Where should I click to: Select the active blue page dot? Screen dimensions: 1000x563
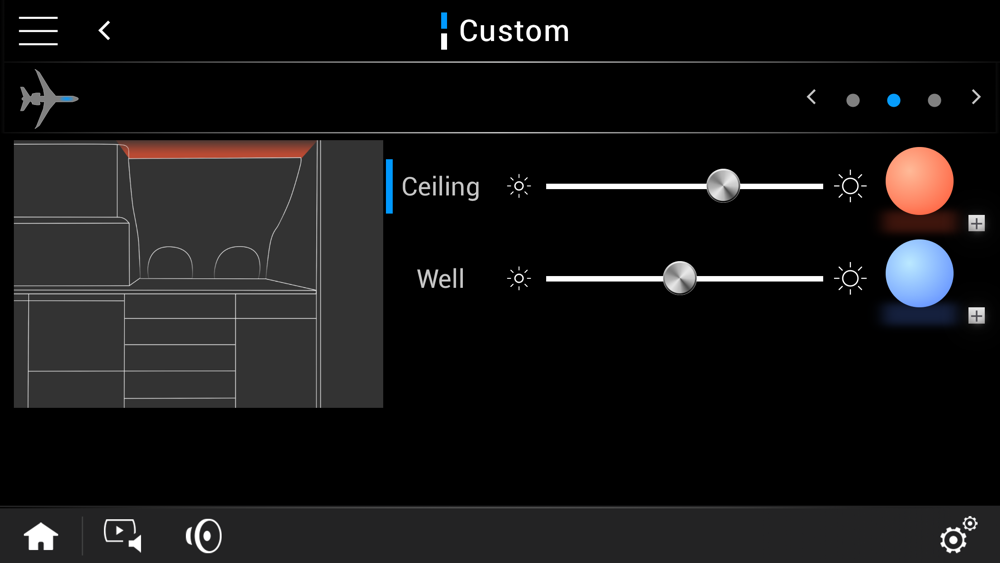(893, 100)
